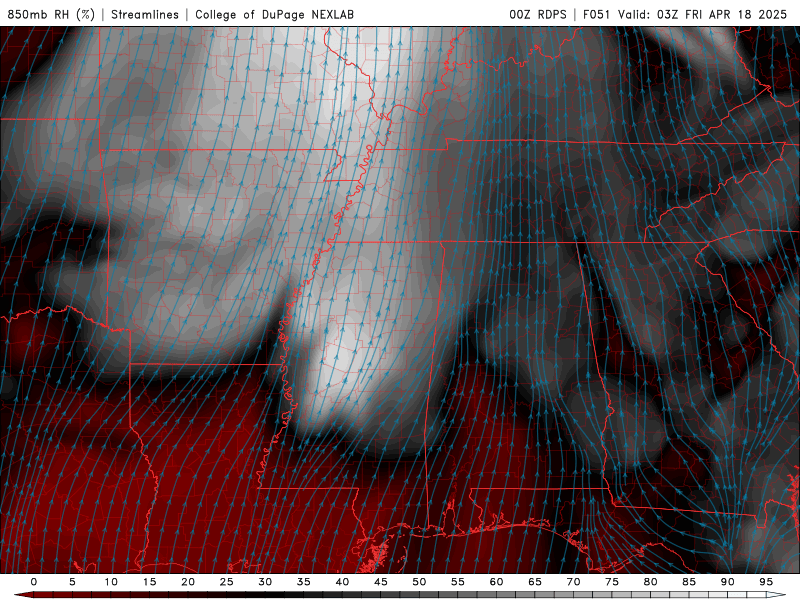Click the 25 value on the color scale
The image size is (800, 600).
point(227,582)
